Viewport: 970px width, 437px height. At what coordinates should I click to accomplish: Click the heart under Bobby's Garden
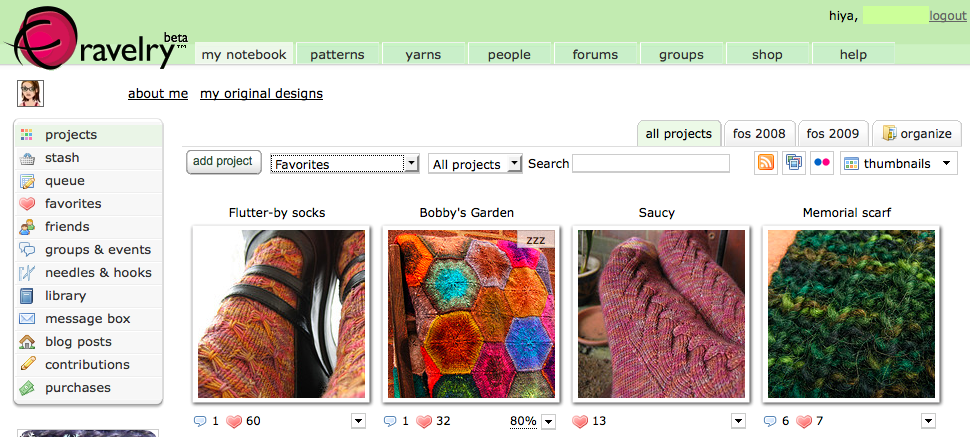[x=424, y=422]
